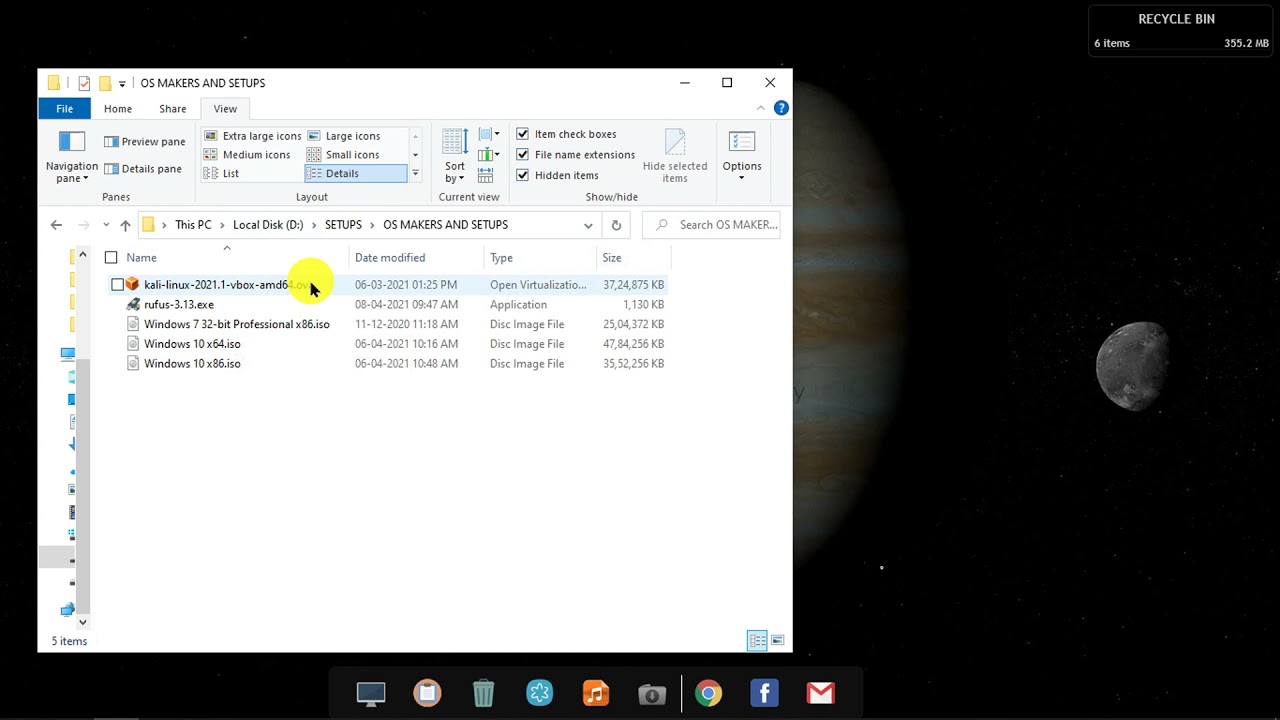Click the Search OS MAKERS field
Viewport: 1280px width, 720px height.
711,225
